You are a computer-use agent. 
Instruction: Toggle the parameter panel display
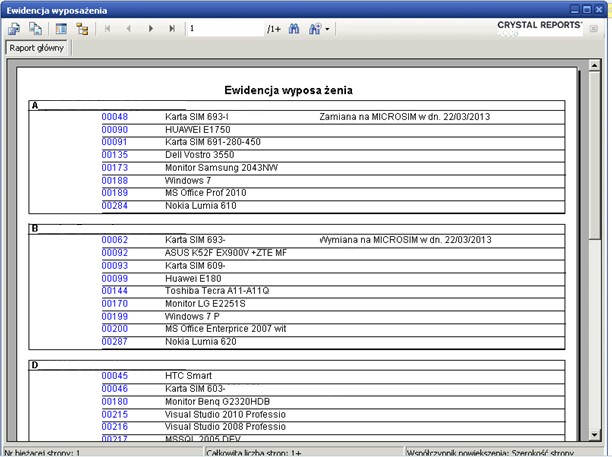coord(61,29)
